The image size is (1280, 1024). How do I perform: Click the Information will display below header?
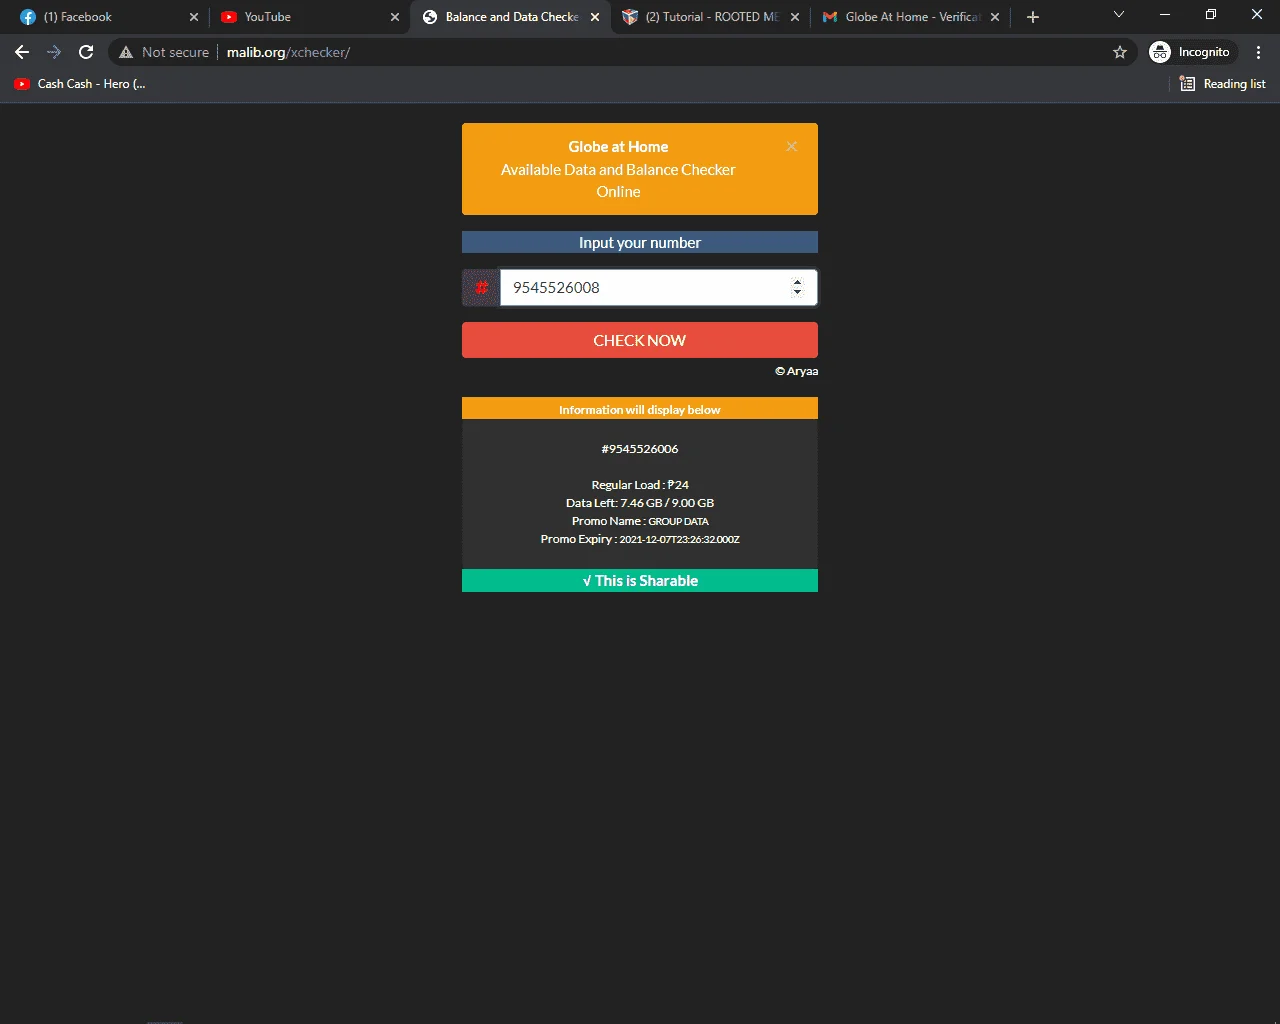tap(640, 409)
